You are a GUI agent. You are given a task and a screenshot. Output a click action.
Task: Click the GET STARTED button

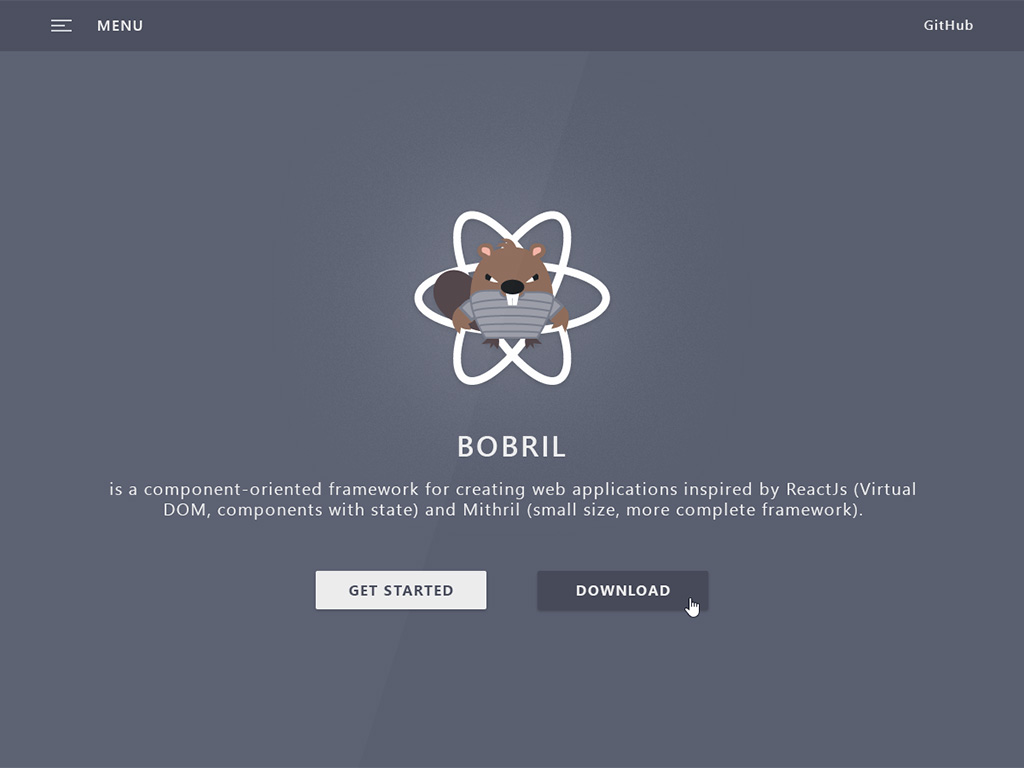(x=401, y=590)
